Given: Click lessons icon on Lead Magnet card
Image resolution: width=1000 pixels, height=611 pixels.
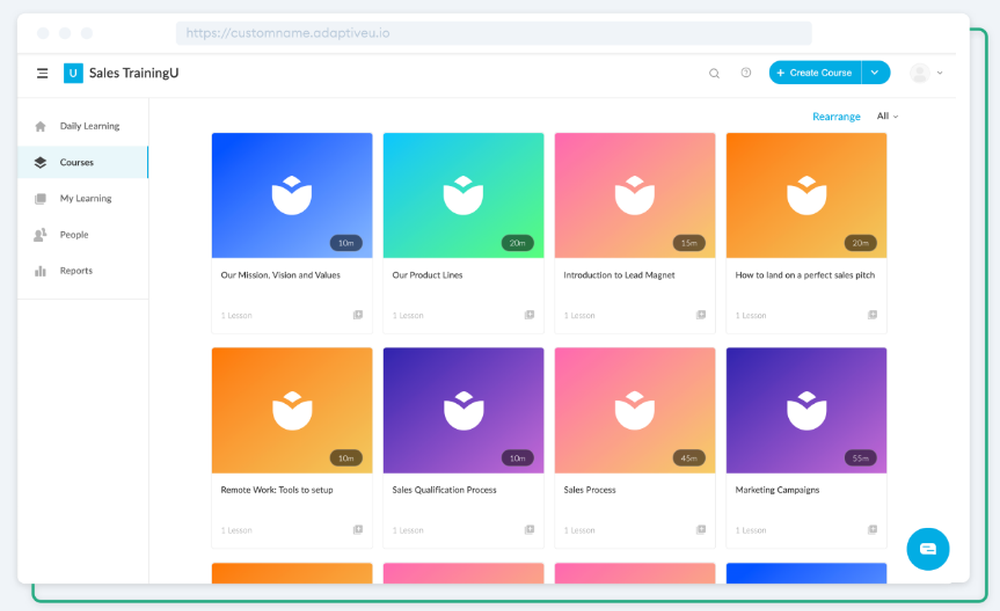Looking at the screenshot, I should 701,315.
